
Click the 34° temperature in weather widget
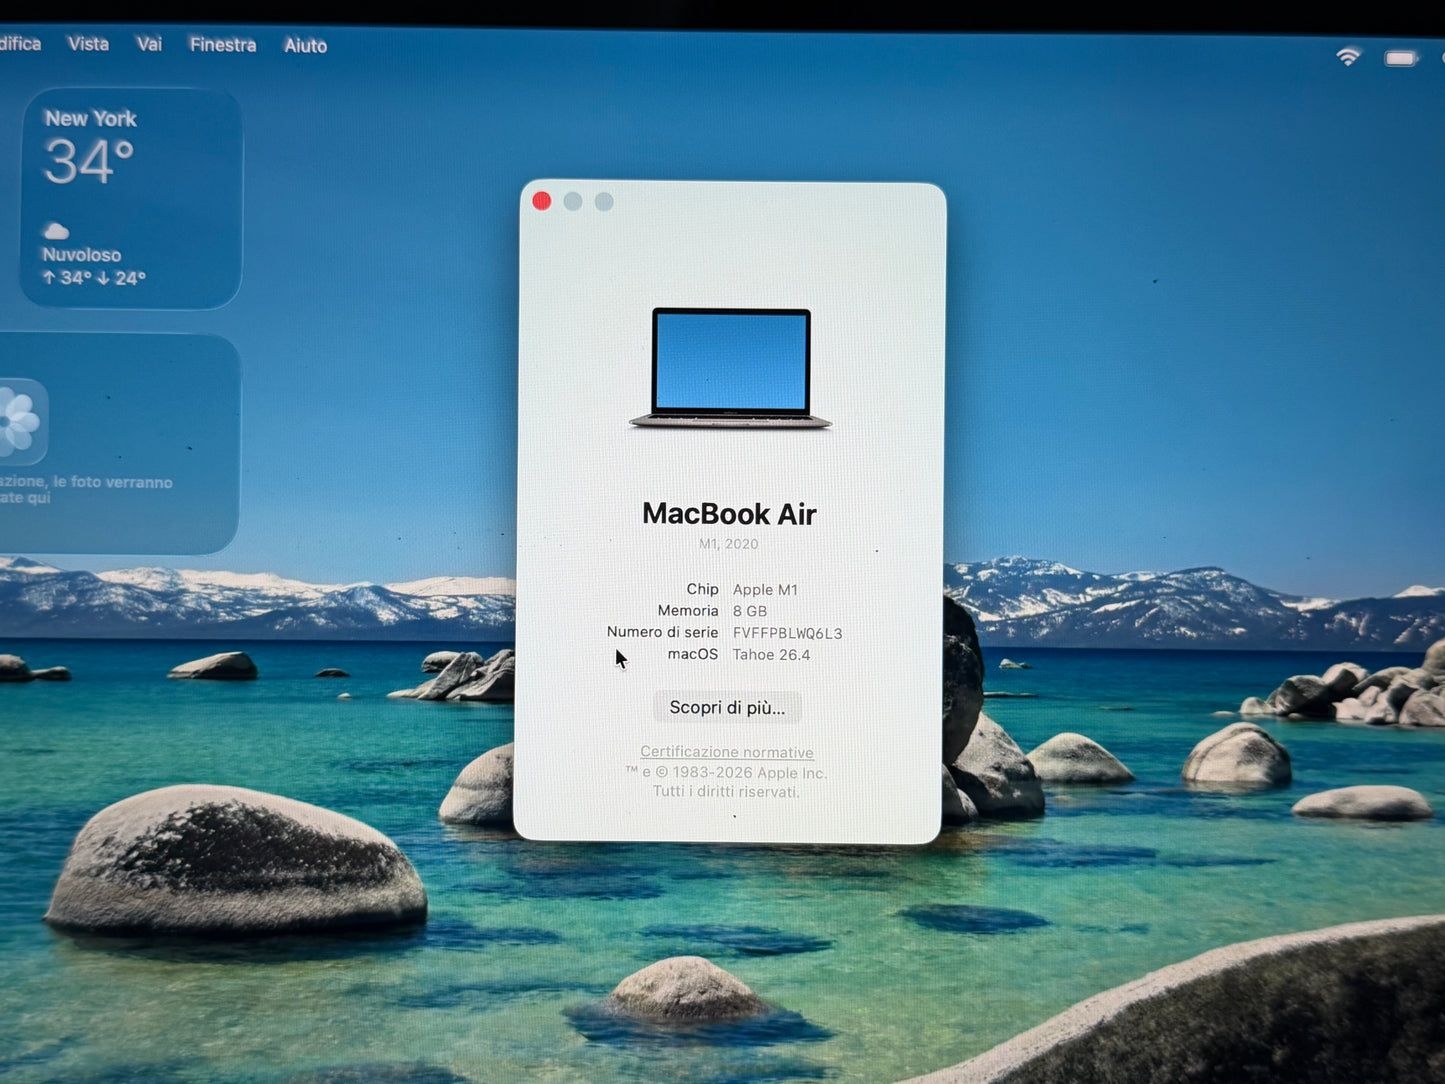[88, 162]
